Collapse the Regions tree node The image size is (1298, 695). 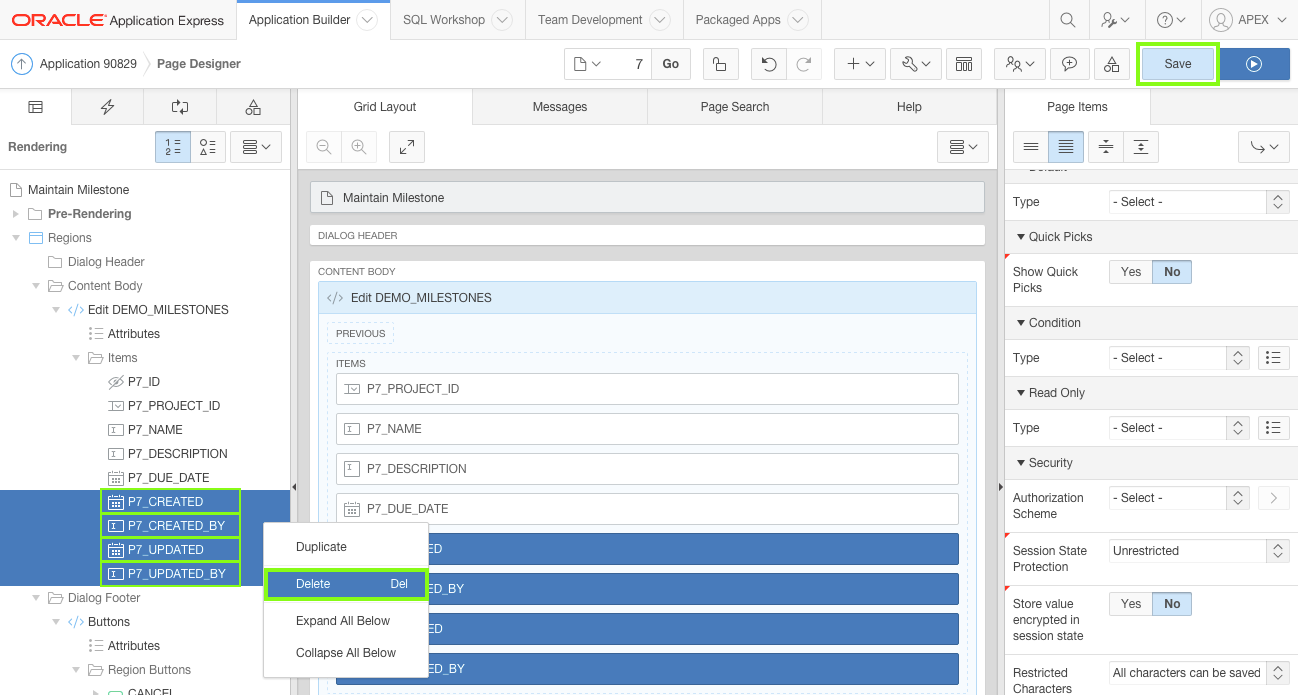[x=15, y=238]
